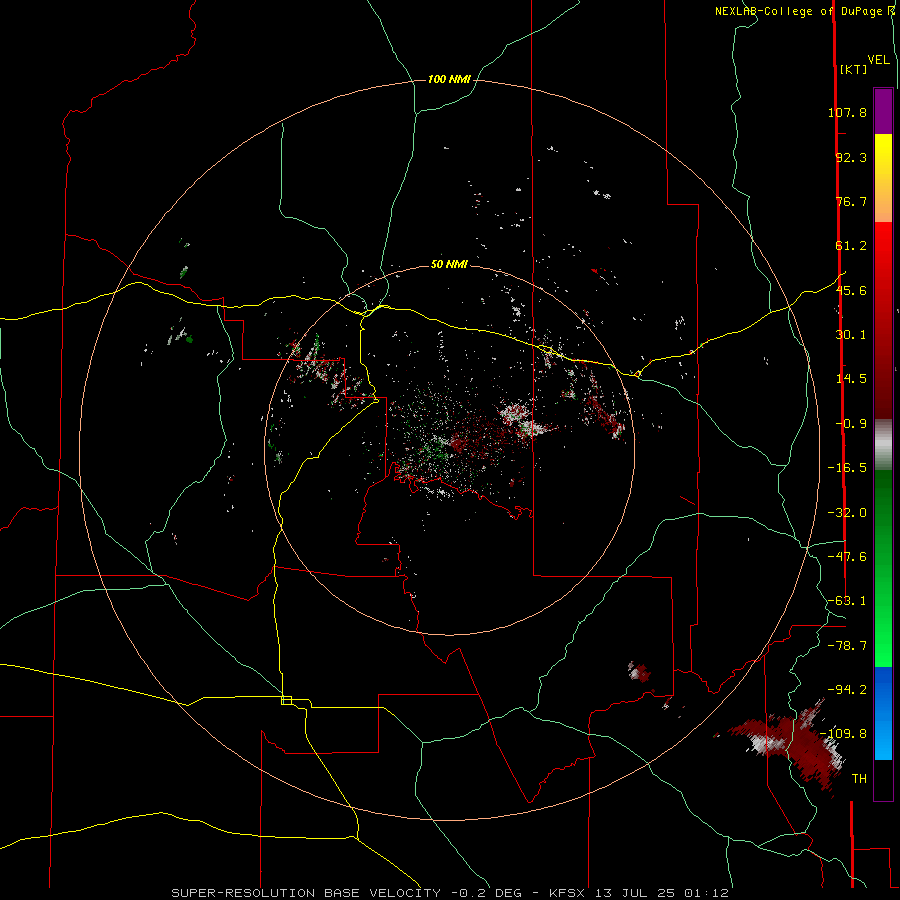
Task: Select the 14.5 legend value
Action: (851, 379)
